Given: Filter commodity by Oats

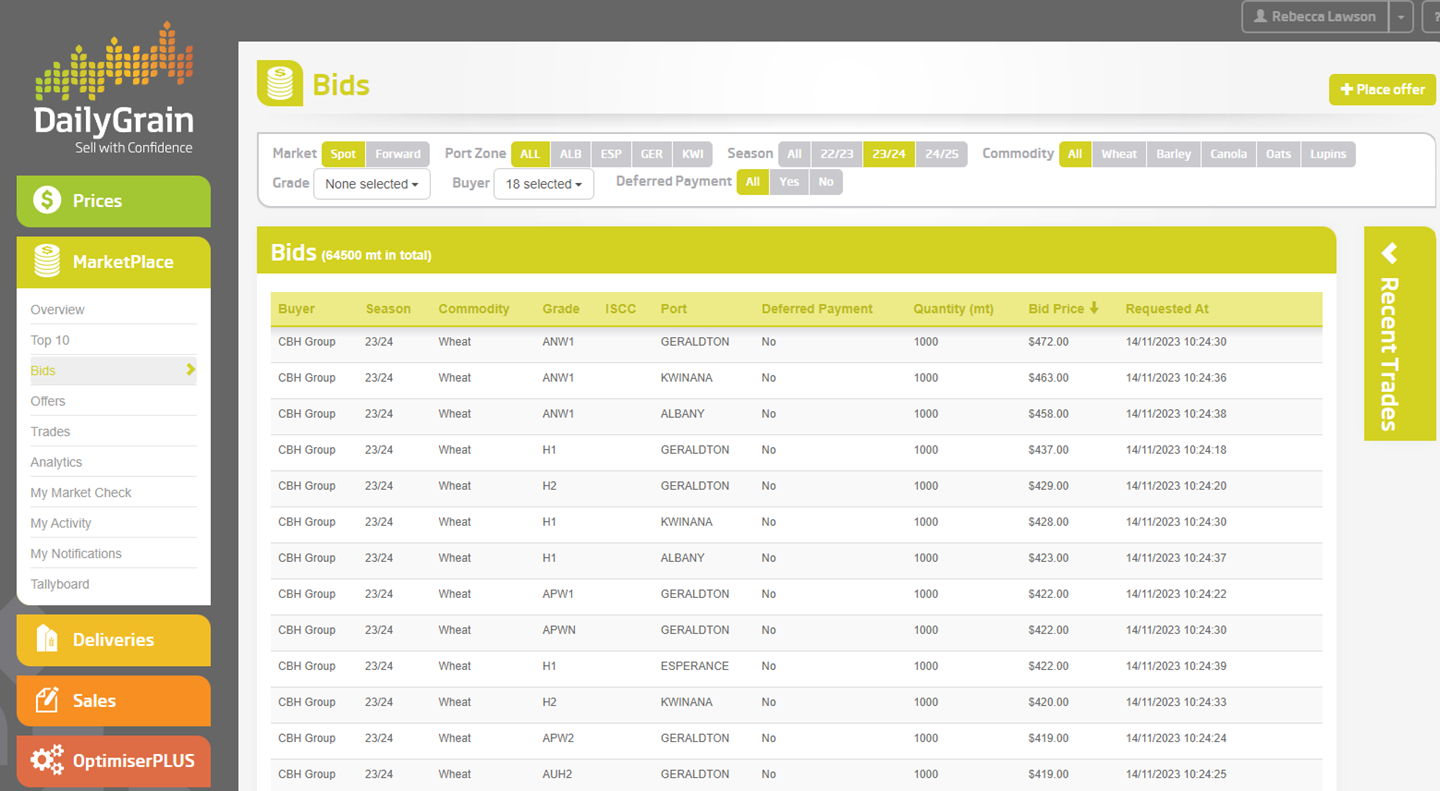Looking at the screenshot, I should click(1279, 154).
